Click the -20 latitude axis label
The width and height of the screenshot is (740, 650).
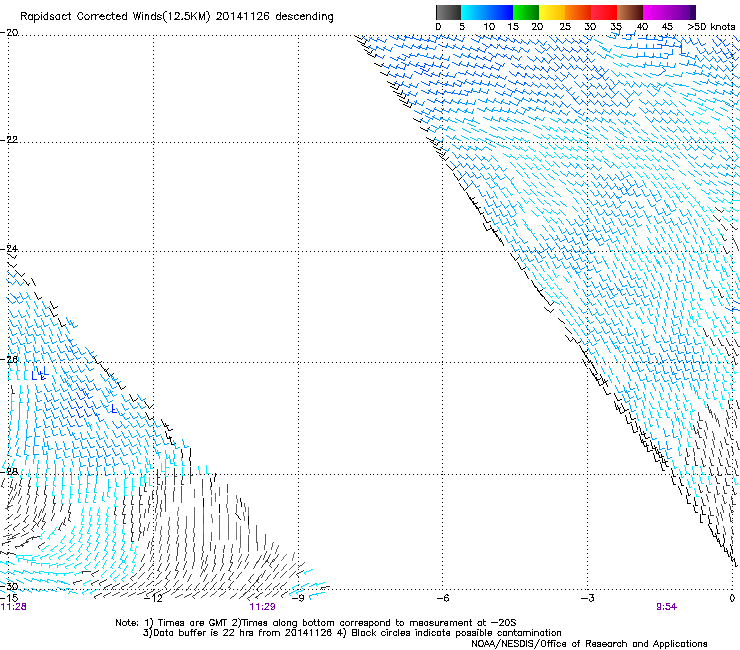coord(9,33)
